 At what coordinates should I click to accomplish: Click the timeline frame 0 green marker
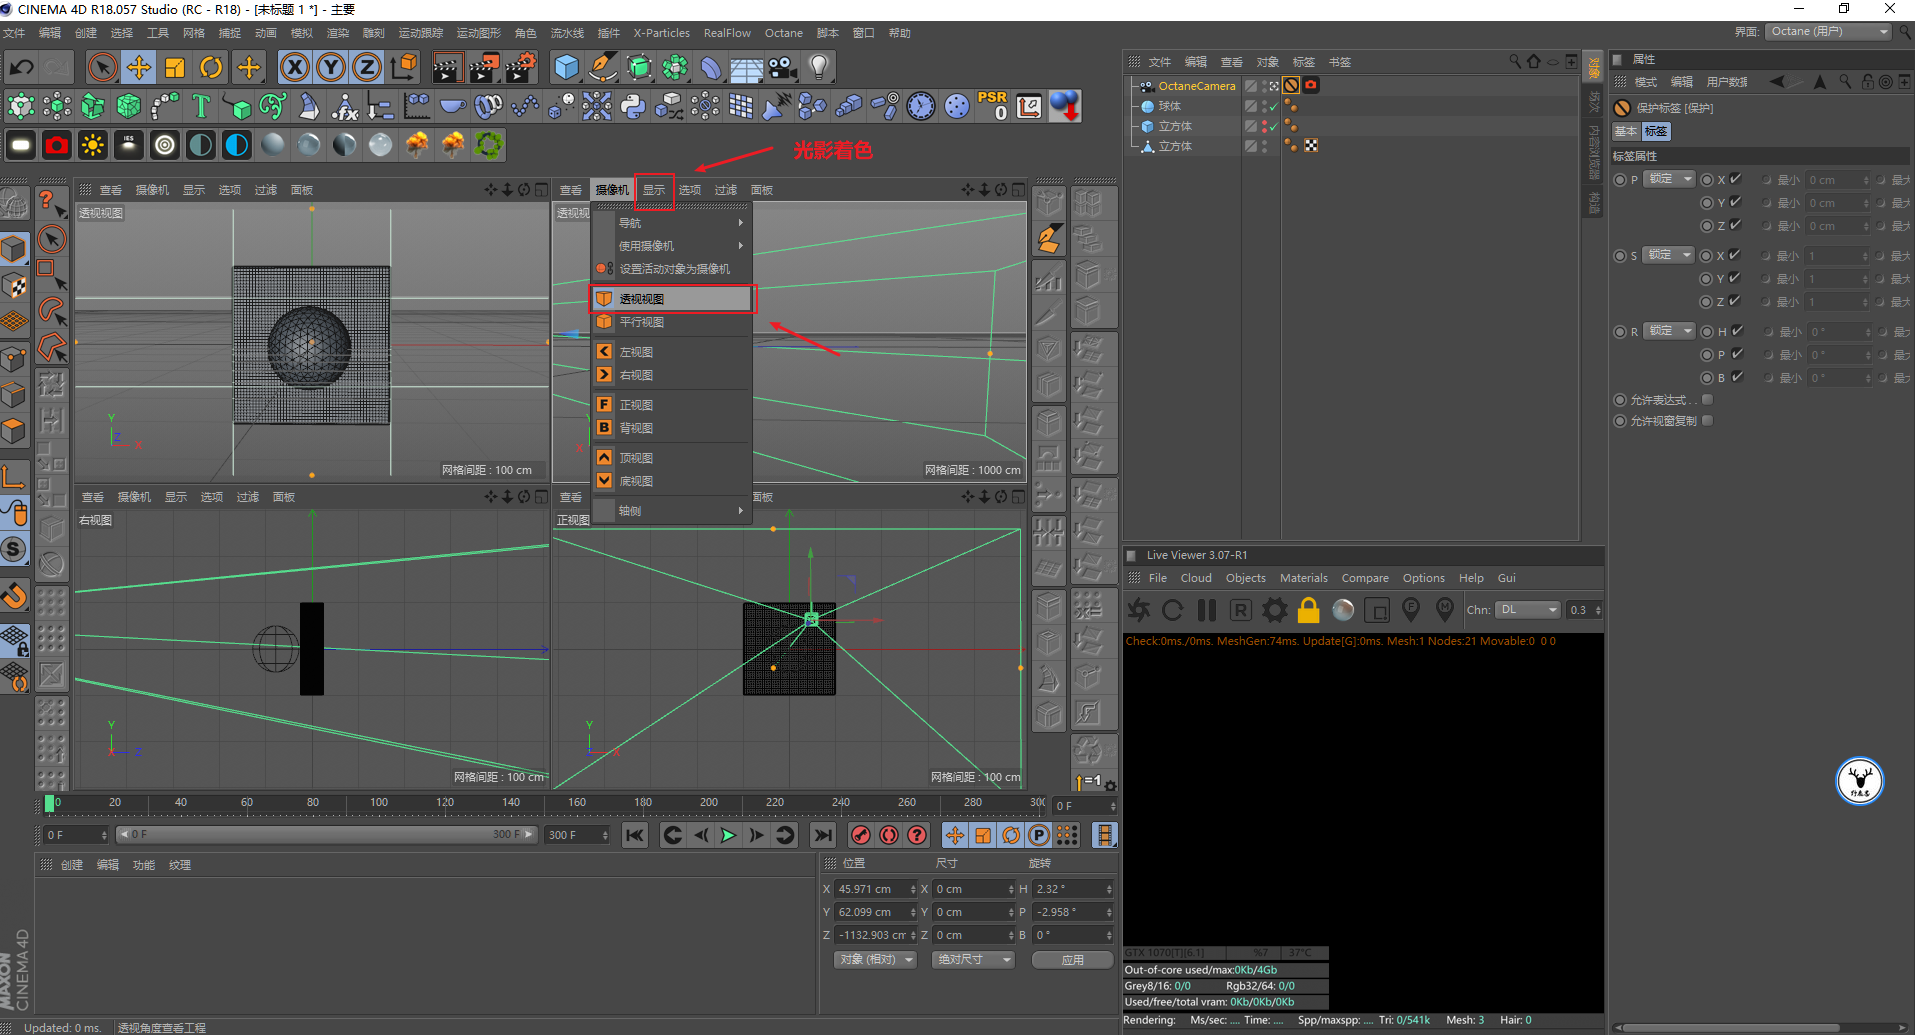tap(49, 803)
